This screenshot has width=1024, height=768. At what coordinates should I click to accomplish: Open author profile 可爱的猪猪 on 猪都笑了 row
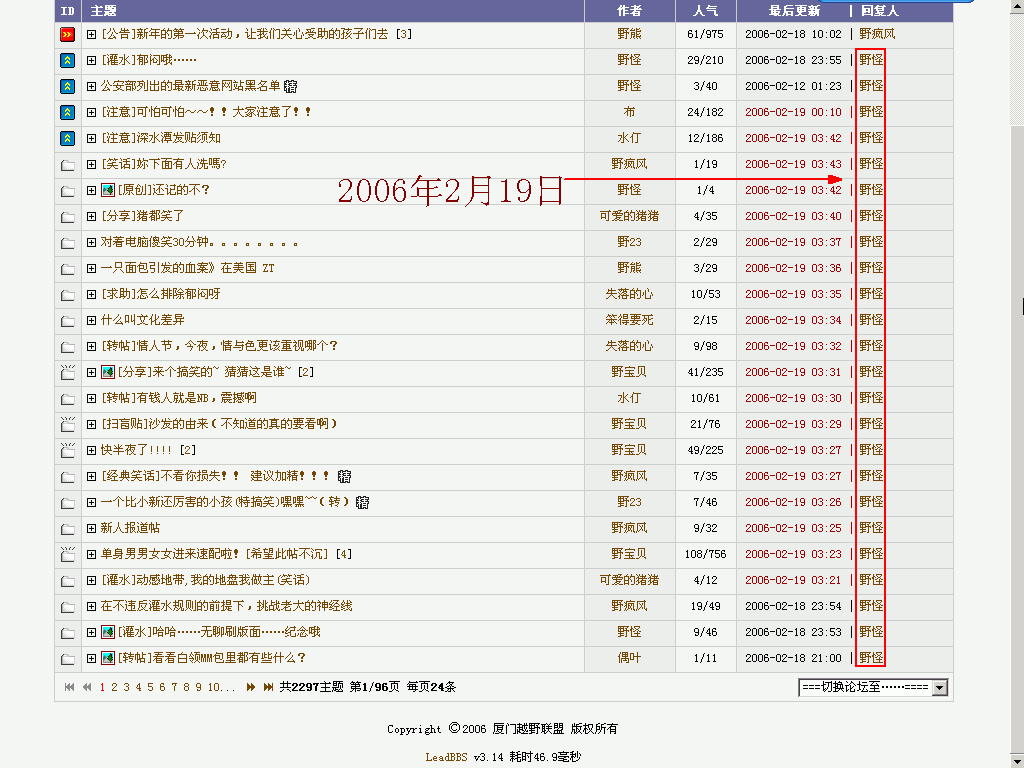pyautogui.click(x=629, y=216)
